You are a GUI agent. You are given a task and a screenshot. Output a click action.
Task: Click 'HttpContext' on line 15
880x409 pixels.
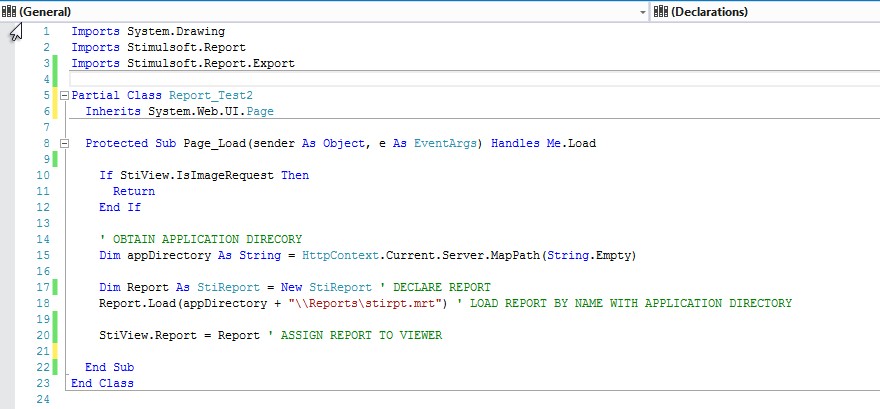(x=340, y=255)
